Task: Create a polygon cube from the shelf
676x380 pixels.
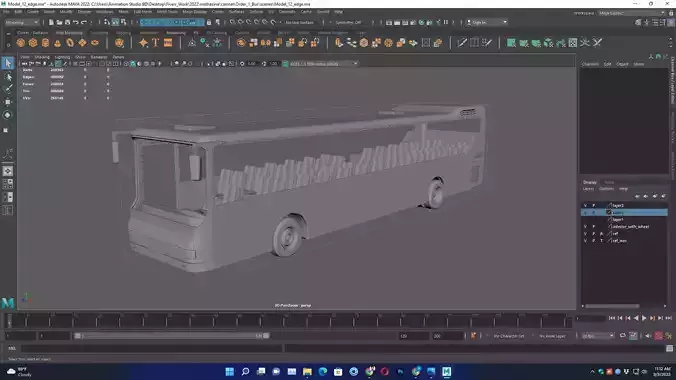Action: coord(33,43)
